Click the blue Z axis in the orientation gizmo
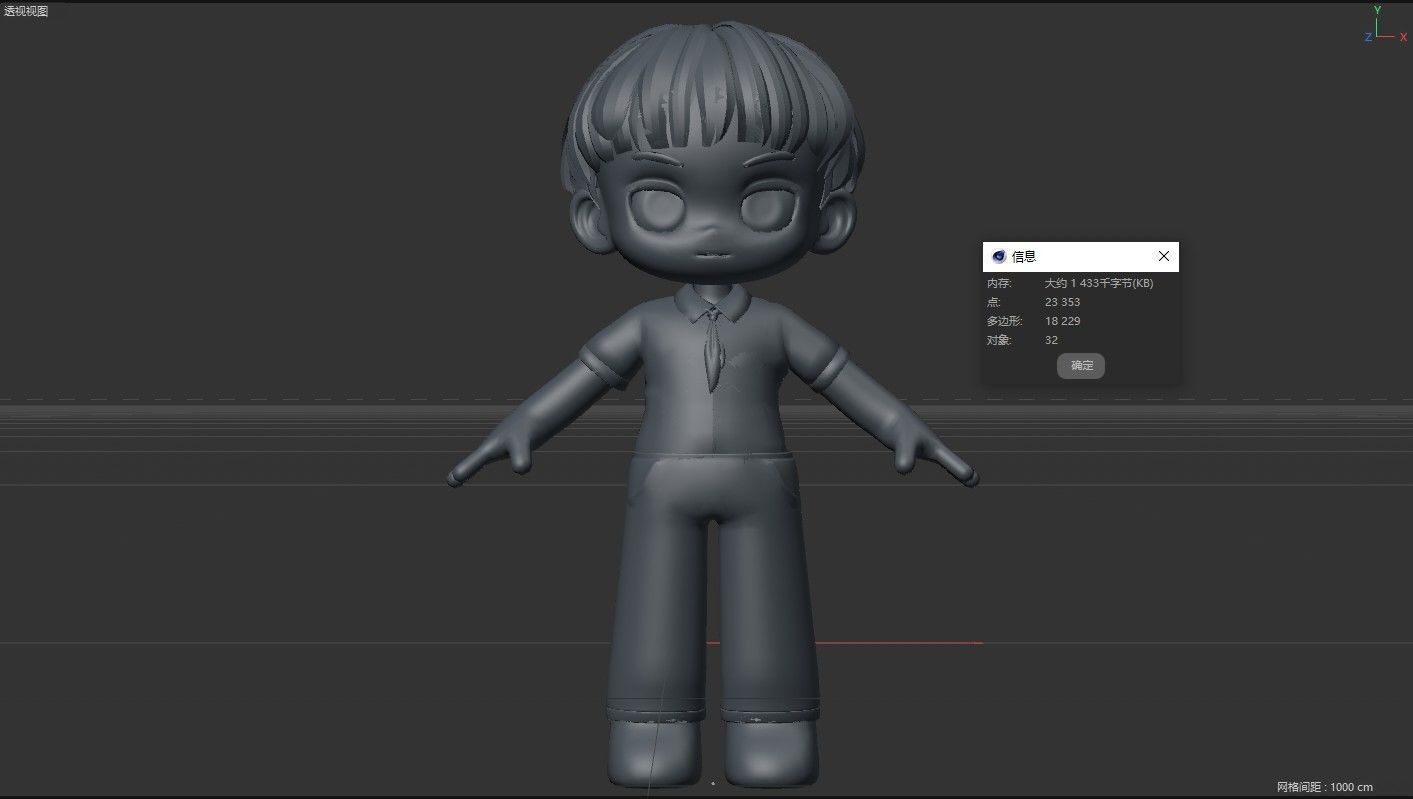Image resolution: width=1413 pixels, height=799 pixels. tap(1367, 36)
